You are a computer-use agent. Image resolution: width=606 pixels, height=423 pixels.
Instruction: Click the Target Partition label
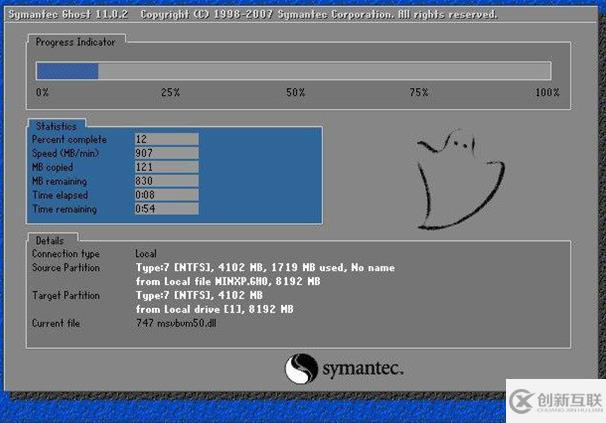(66, 295)
